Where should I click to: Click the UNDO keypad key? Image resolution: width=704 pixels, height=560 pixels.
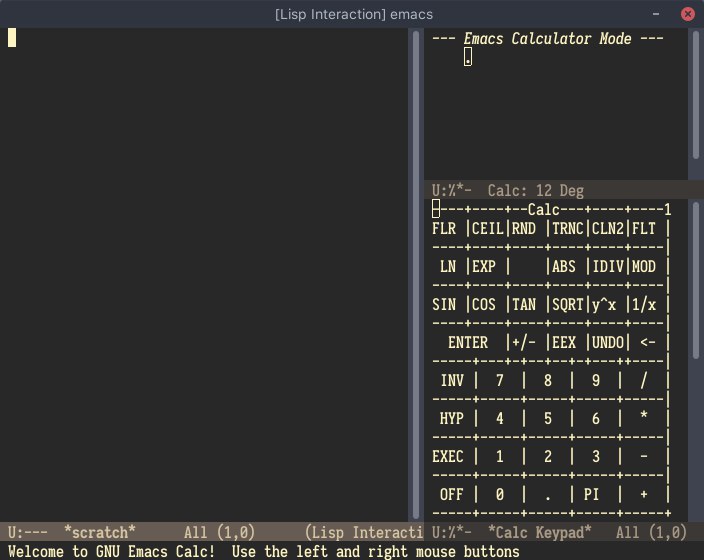pos(607,343)
